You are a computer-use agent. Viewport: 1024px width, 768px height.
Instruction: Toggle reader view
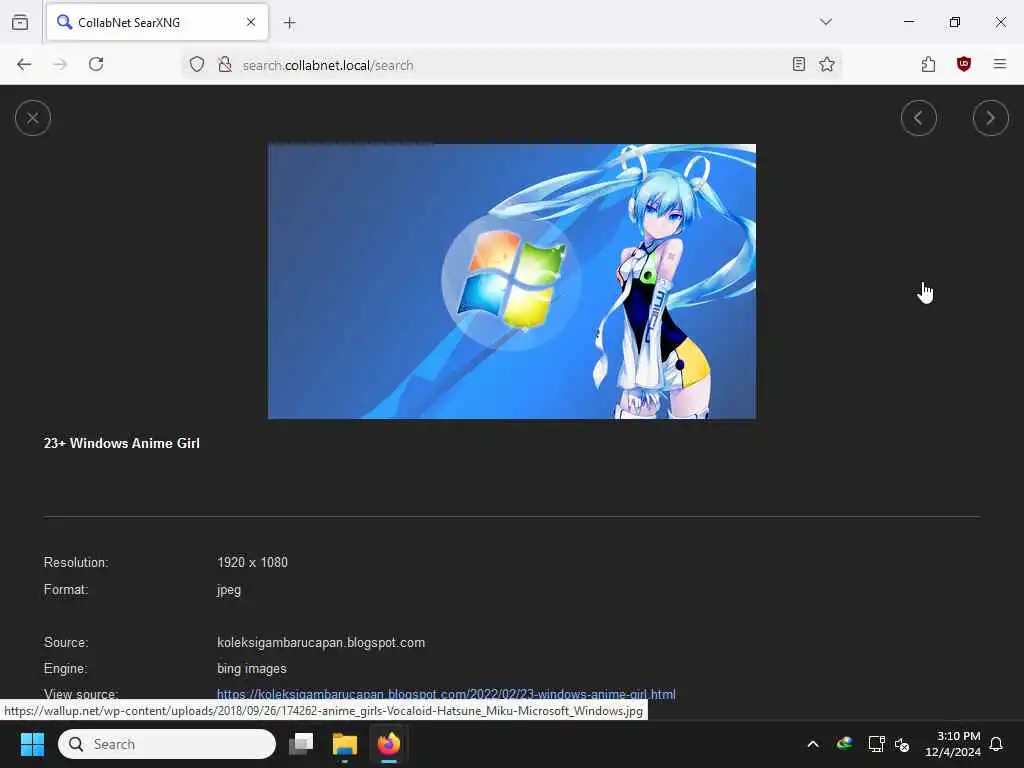pos(798,64)
